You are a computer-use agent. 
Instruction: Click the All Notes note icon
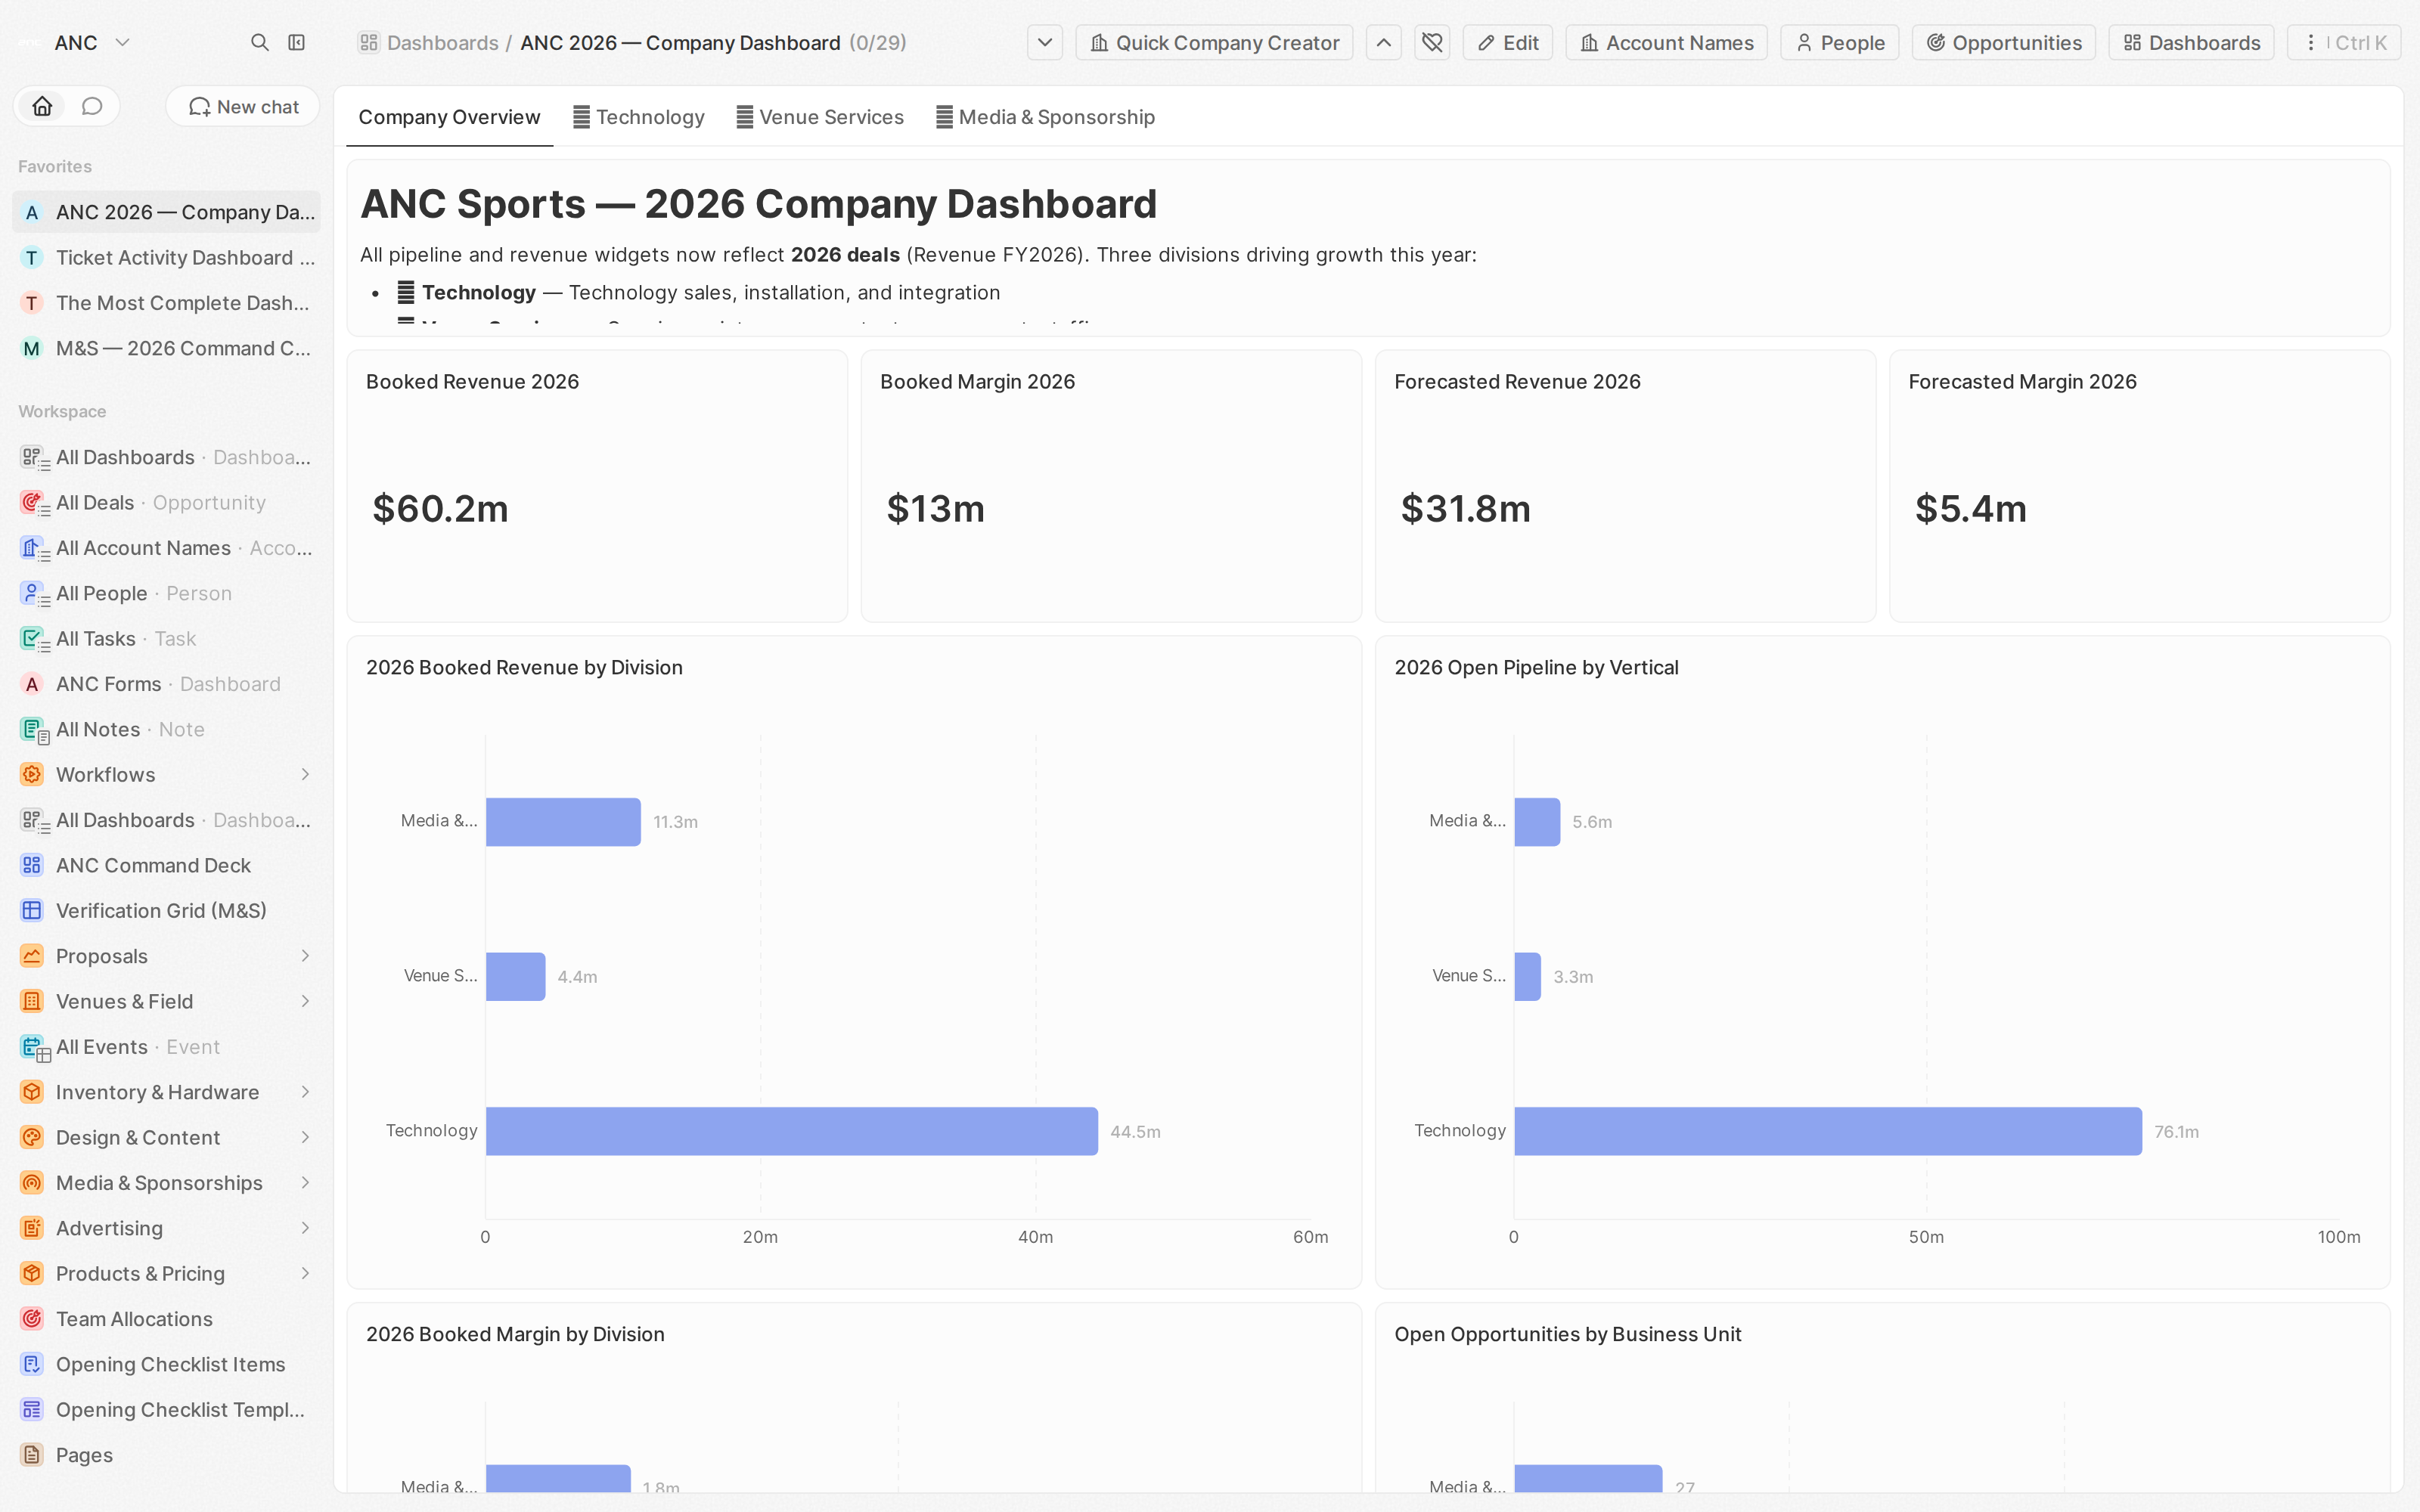[32, 729]
